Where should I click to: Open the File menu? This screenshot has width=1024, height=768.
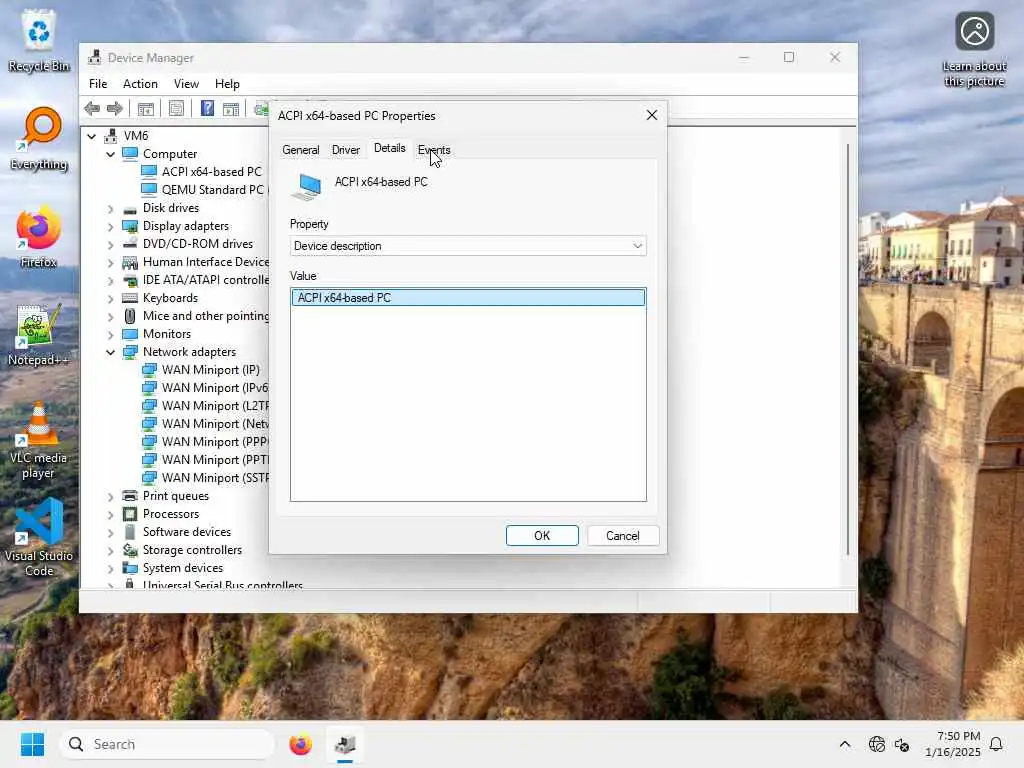point(98,84)
